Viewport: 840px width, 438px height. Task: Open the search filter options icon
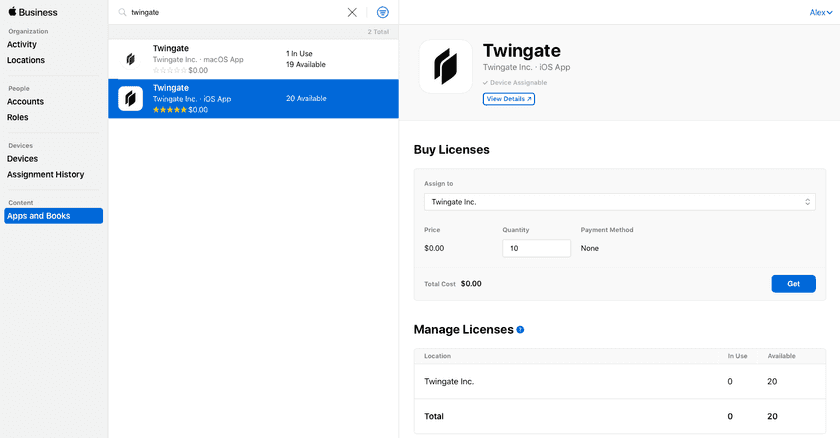tap(383, 12)
